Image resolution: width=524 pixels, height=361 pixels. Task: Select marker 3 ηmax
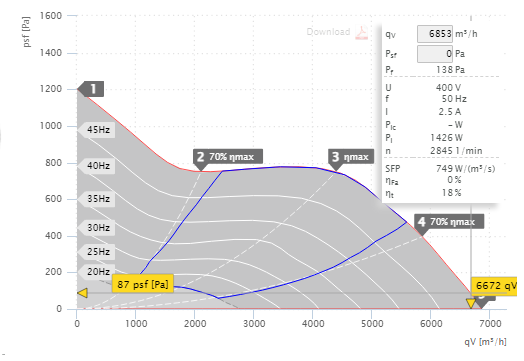point(351,157)
